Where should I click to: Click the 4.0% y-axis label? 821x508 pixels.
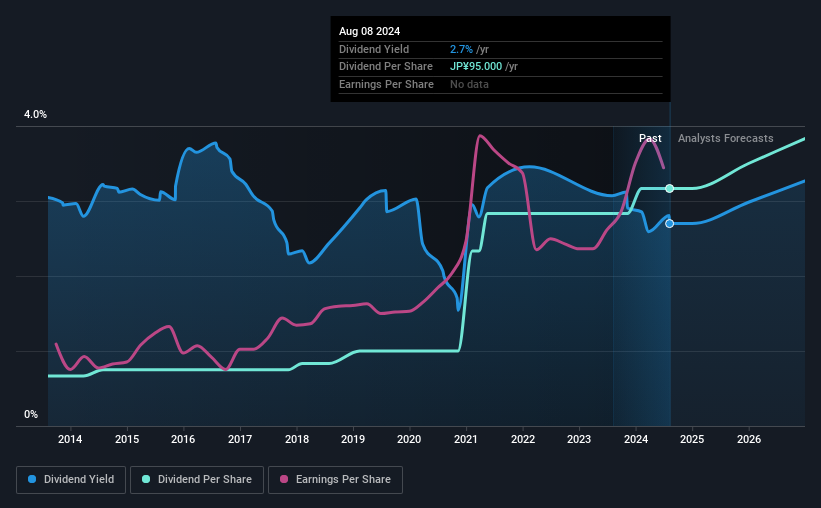pos(35,114)
